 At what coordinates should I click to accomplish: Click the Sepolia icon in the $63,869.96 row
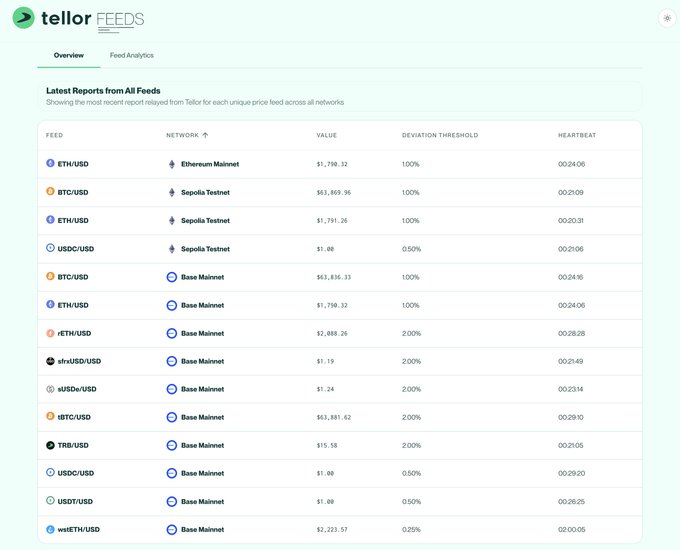(x=172, y=192)
